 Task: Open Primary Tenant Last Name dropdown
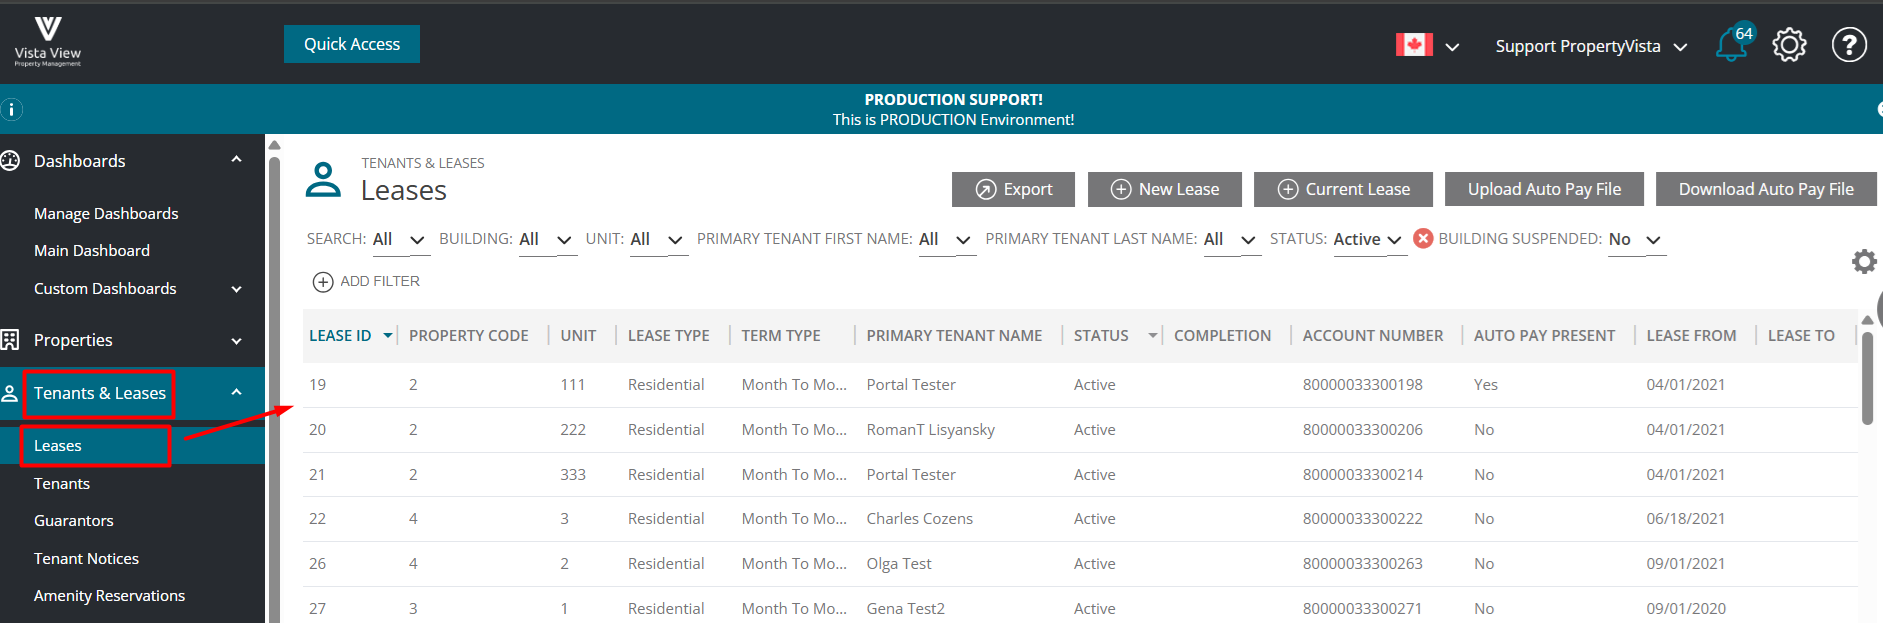click(x=1231, y=240)
